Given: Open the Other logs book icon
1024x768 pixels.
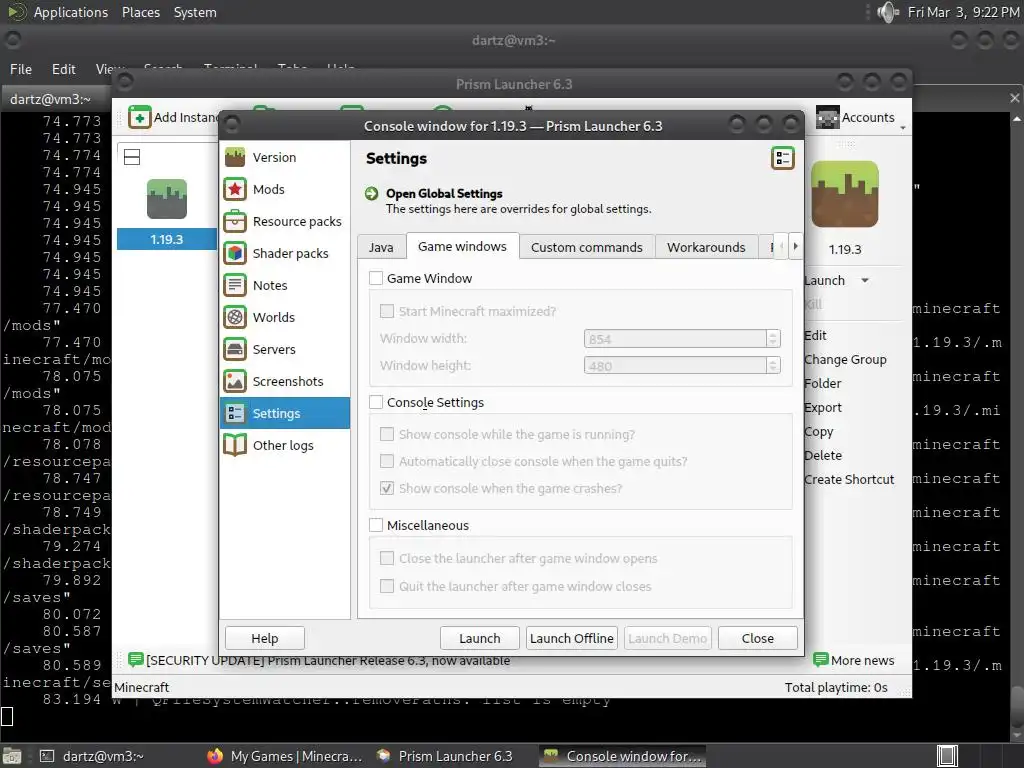Looking at the screenshot, I should coord(235,445).
